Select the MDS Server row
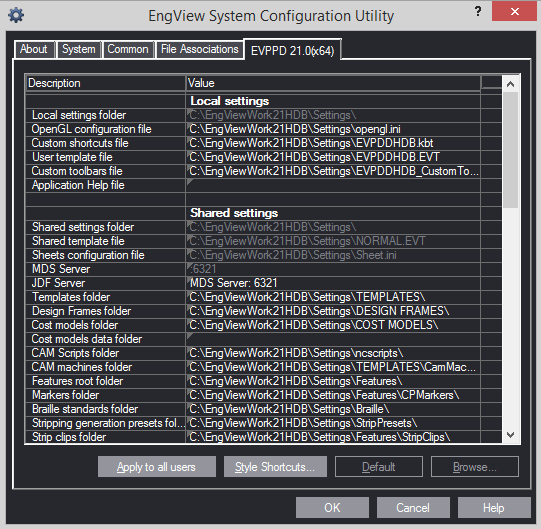Image resolution: width=541 pixels, height=529 pixels. click(x=253, y=269)
